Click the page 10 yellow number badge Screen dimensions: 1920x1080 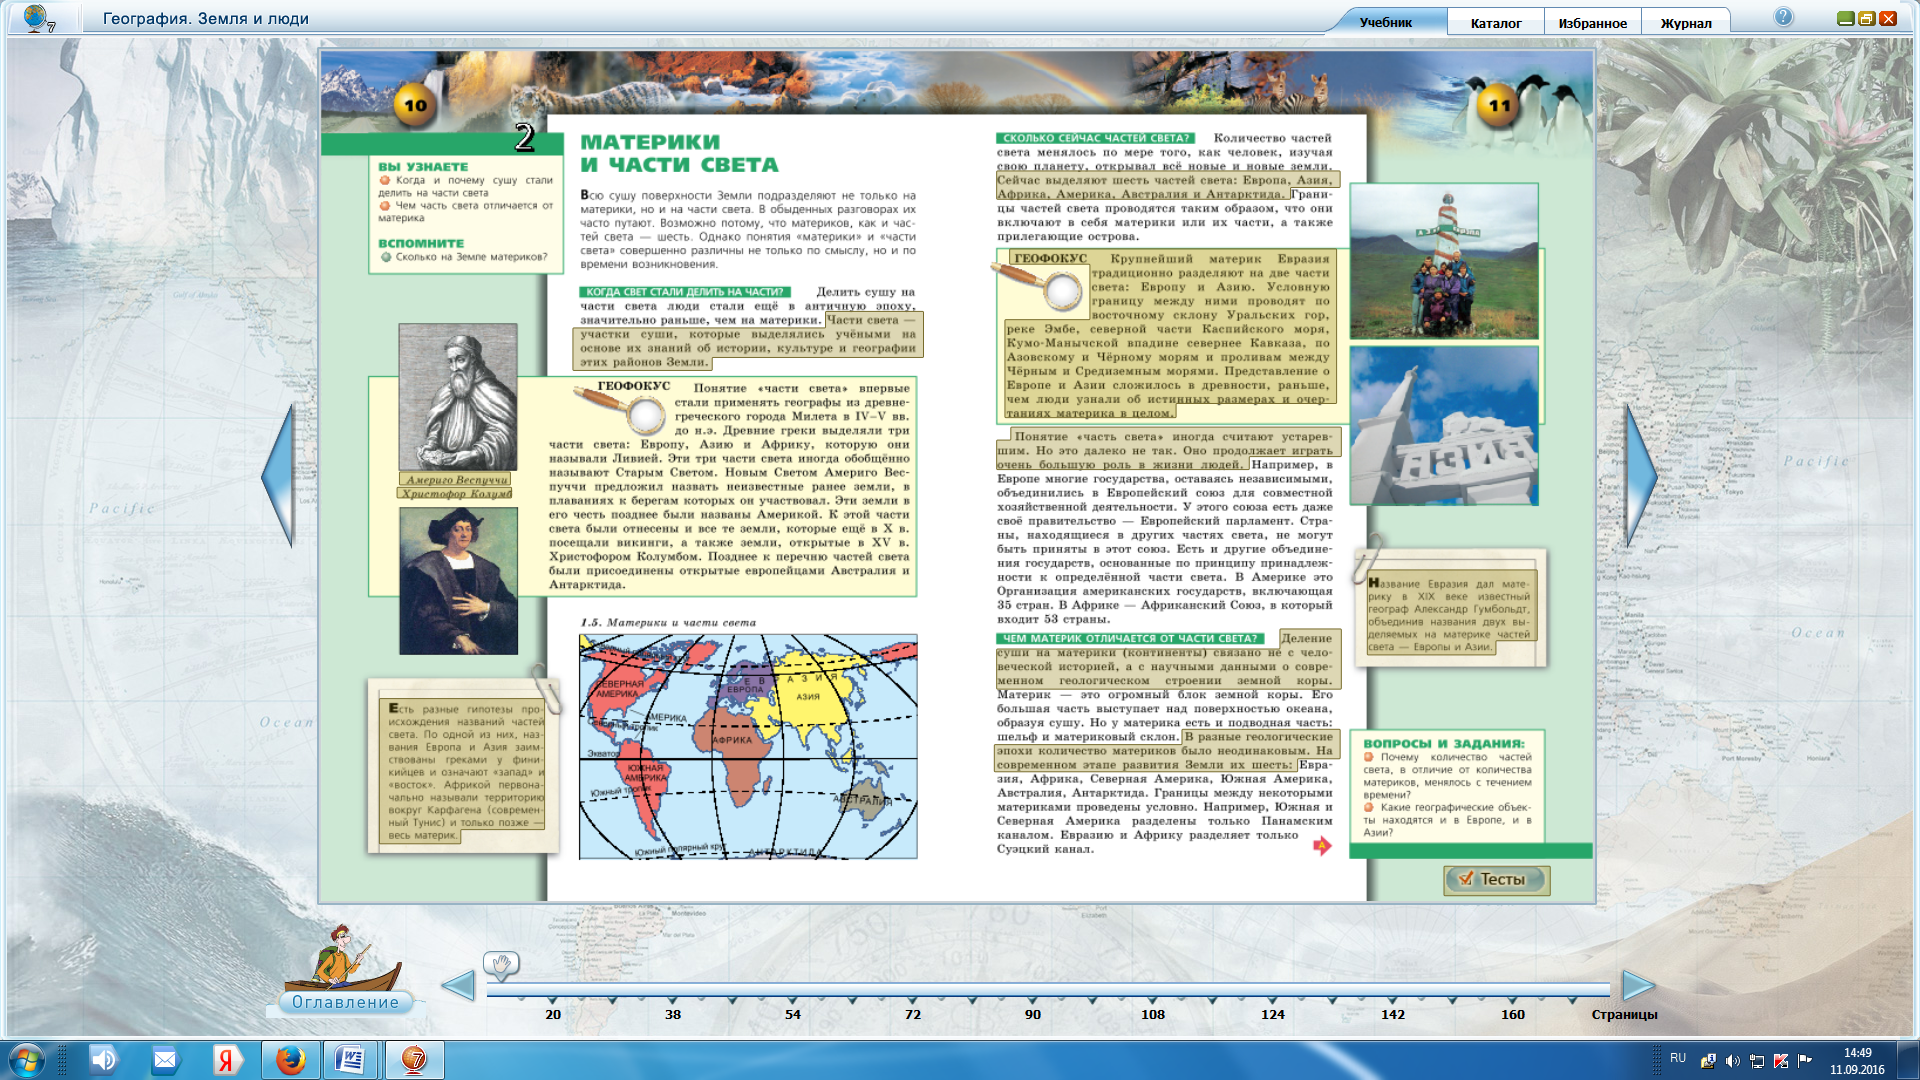click(415, 105)
